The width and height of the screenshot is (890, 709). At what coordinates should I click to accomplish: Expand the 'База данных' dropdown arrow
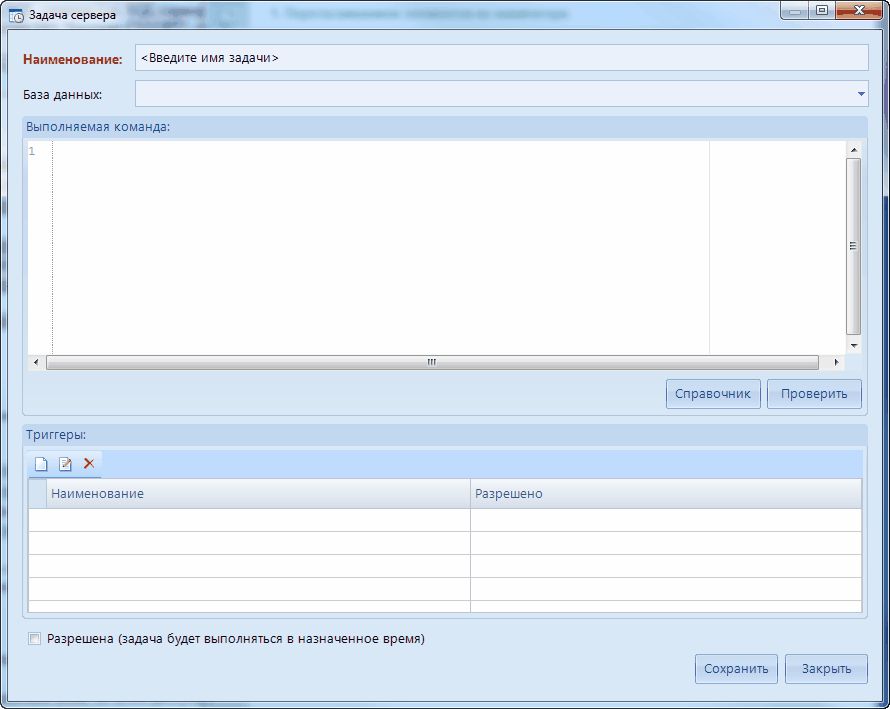[861, 94]
